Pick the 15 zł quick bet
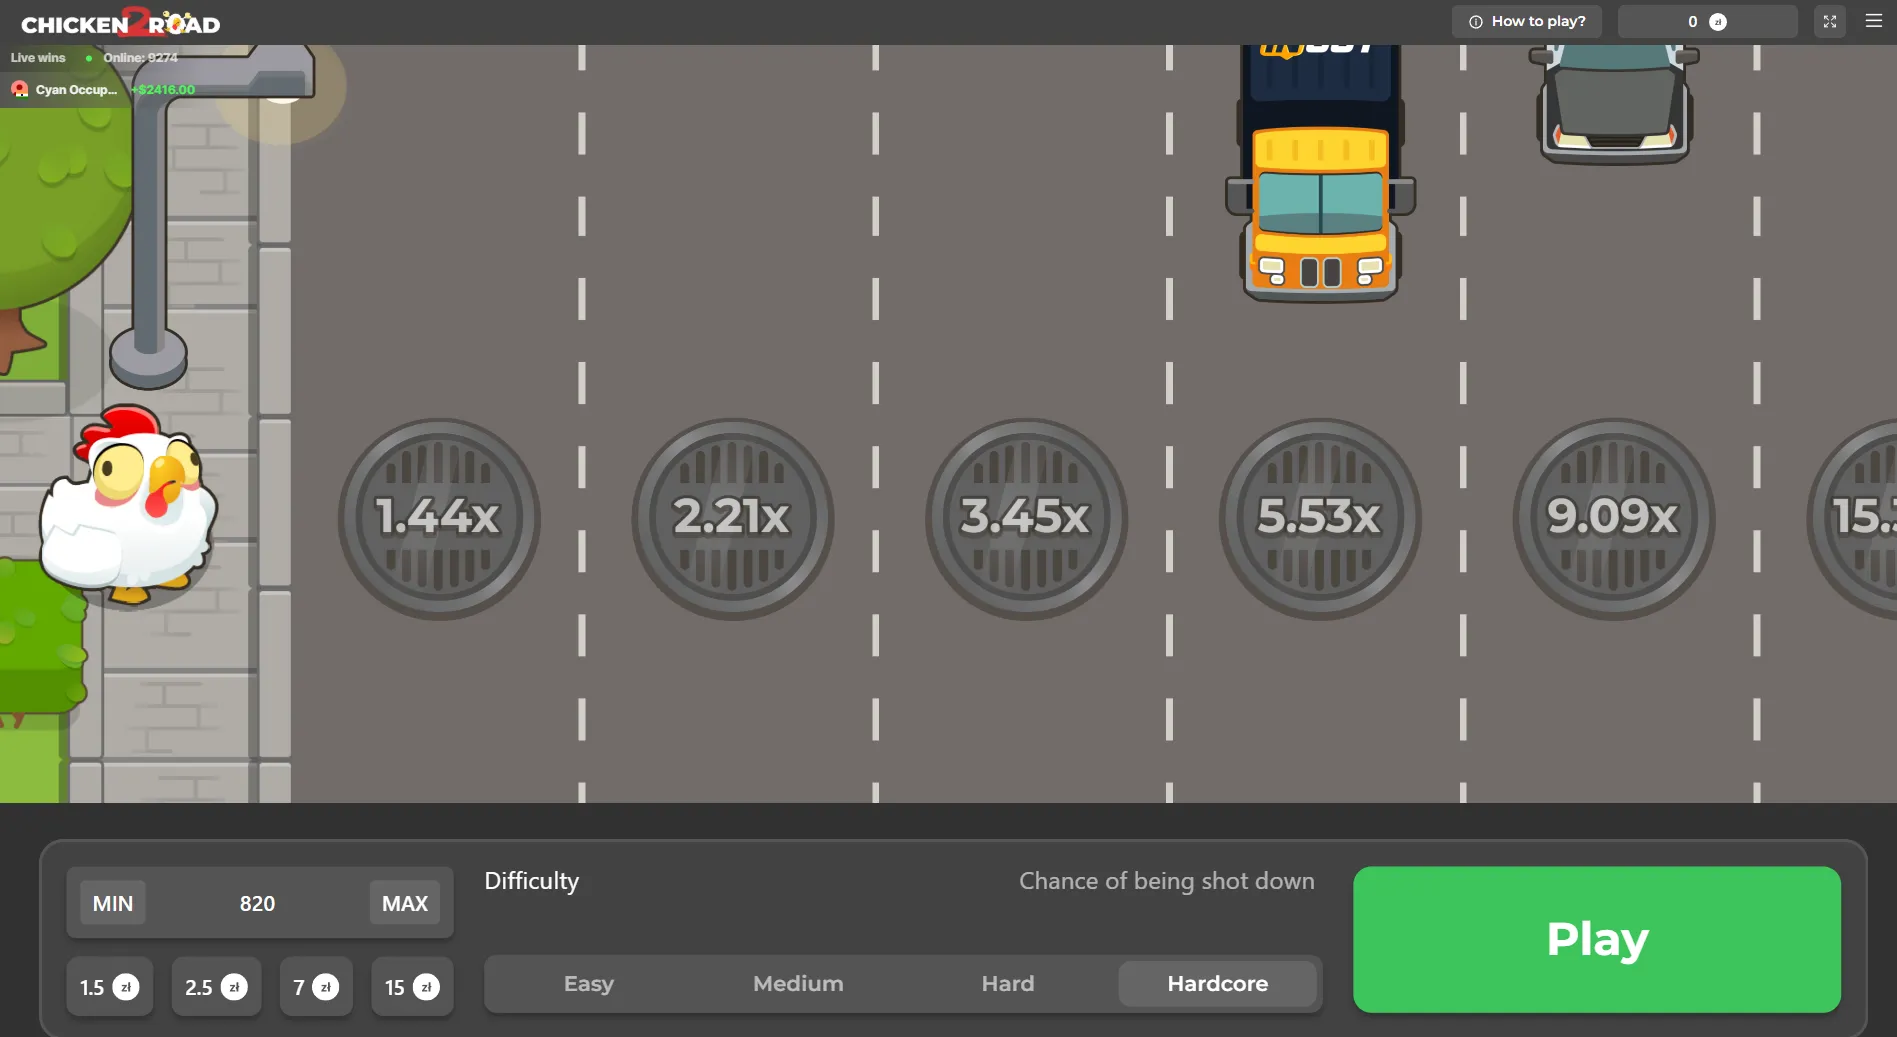 pos(411,987)
